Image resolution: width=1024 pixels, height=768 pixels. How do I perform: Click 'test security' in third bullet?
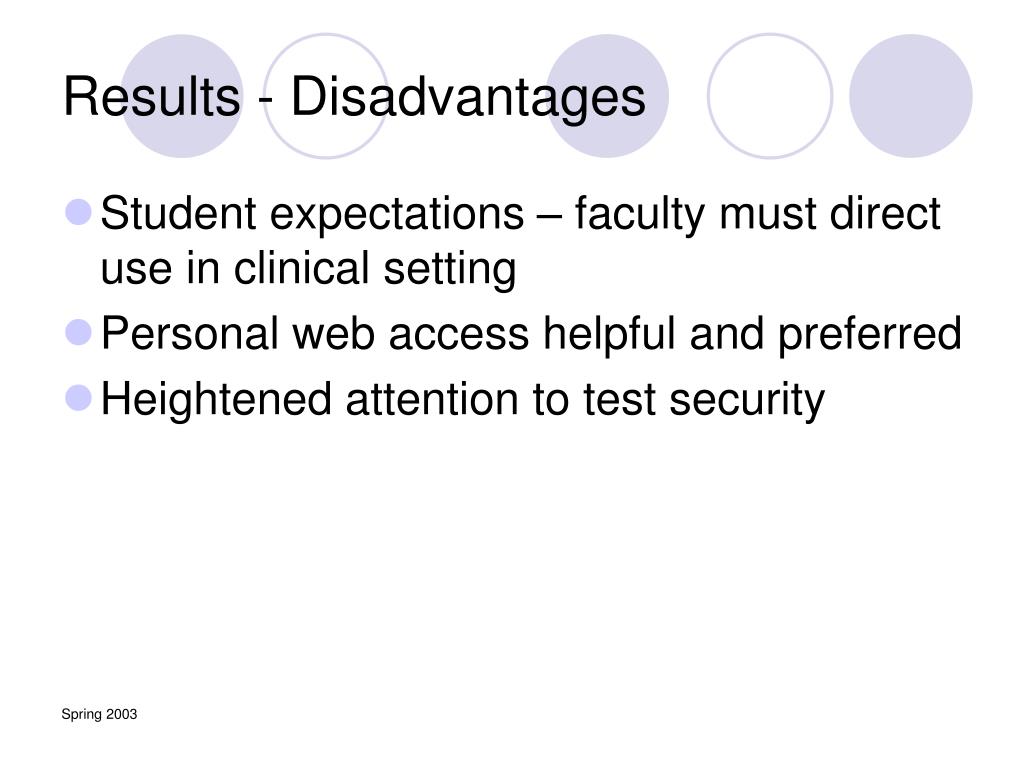[x=704, y=400]
